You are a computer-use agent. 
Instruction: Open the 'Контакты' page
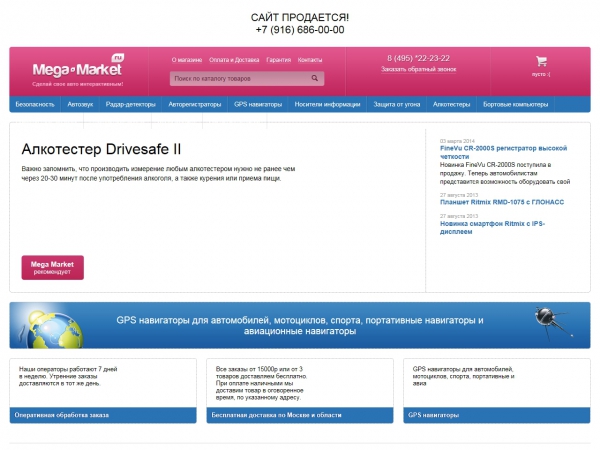click(x=310, y=60)
